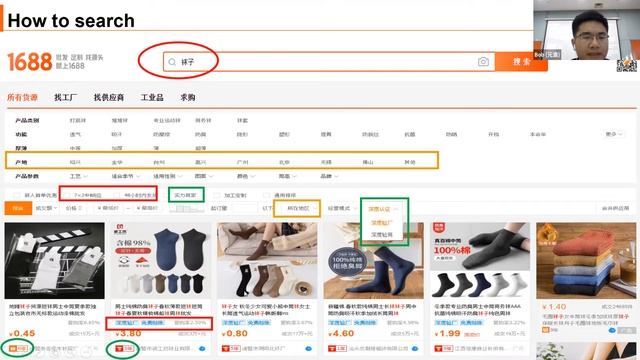This screenshot has width=640, height=360.
Task: Click the presenter webcam video
Action: 587,30
